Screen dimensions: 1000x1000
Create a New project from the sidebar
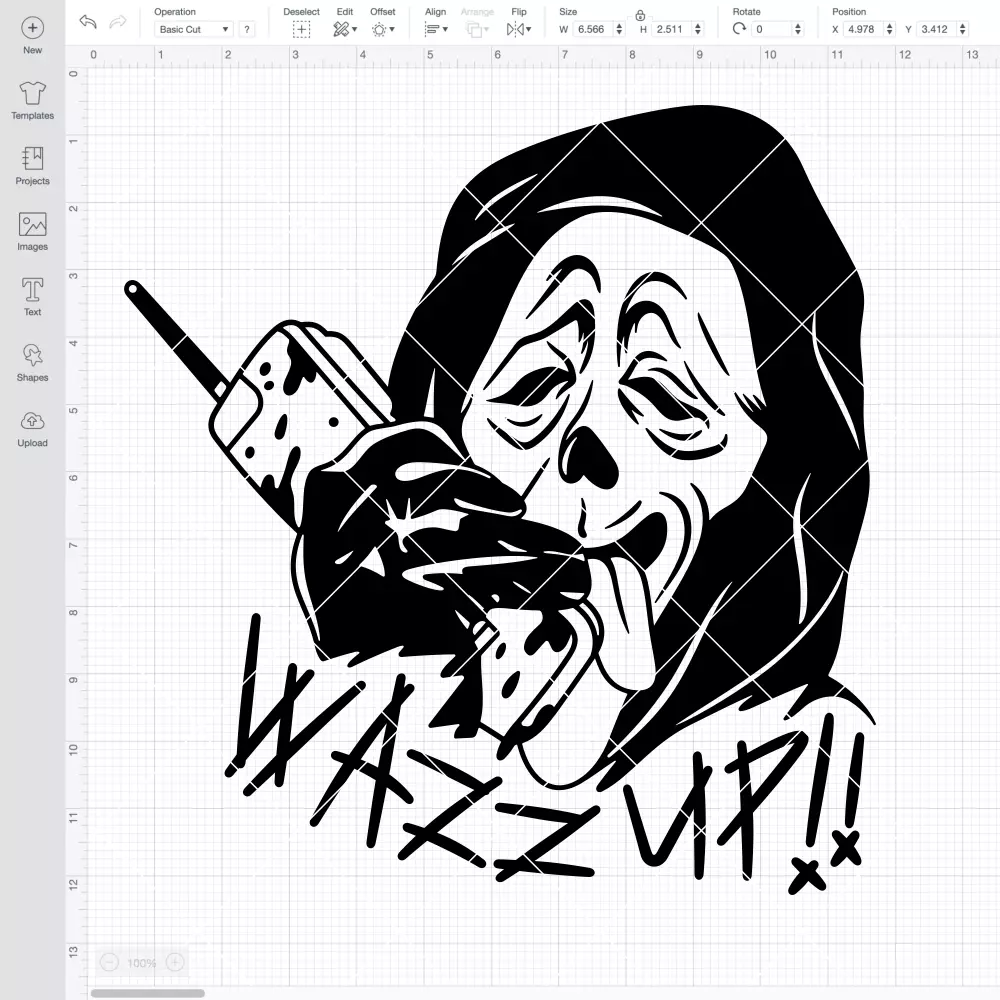click(33, 36)
